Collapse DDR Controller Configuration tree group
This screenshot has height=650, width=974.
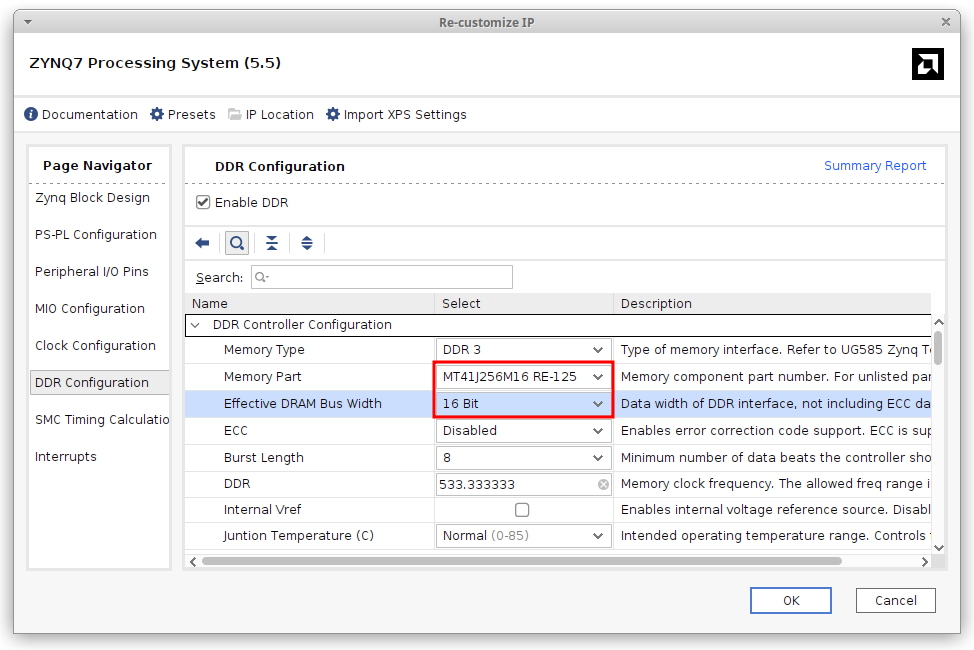coord(195,325)
